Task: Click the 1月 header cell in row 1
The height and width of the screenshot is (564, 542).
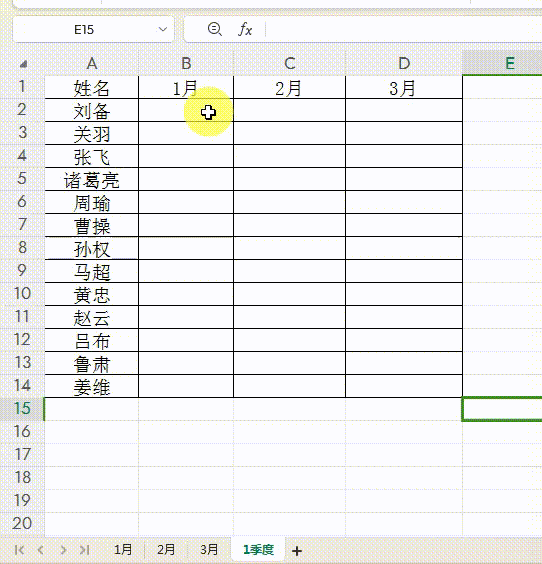Action: point(186,87)
